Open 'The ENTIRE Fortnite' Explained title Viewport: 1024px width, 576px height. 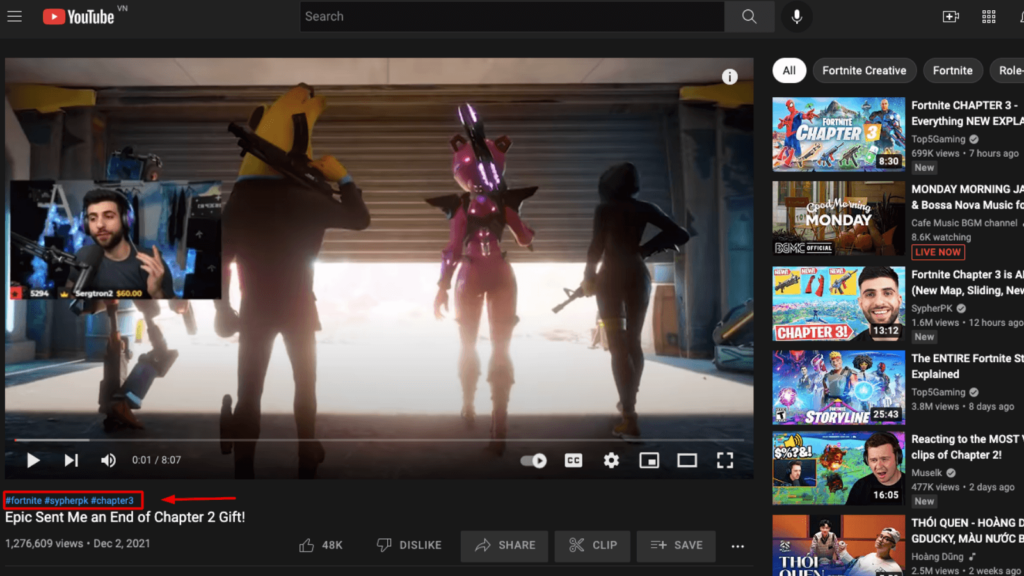967,366
